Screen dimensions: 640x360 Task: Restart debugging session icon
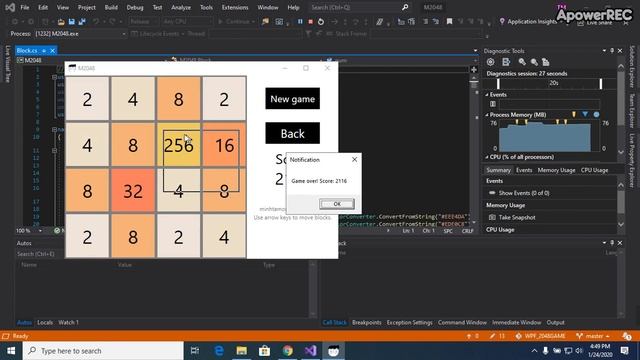(321, 22)
